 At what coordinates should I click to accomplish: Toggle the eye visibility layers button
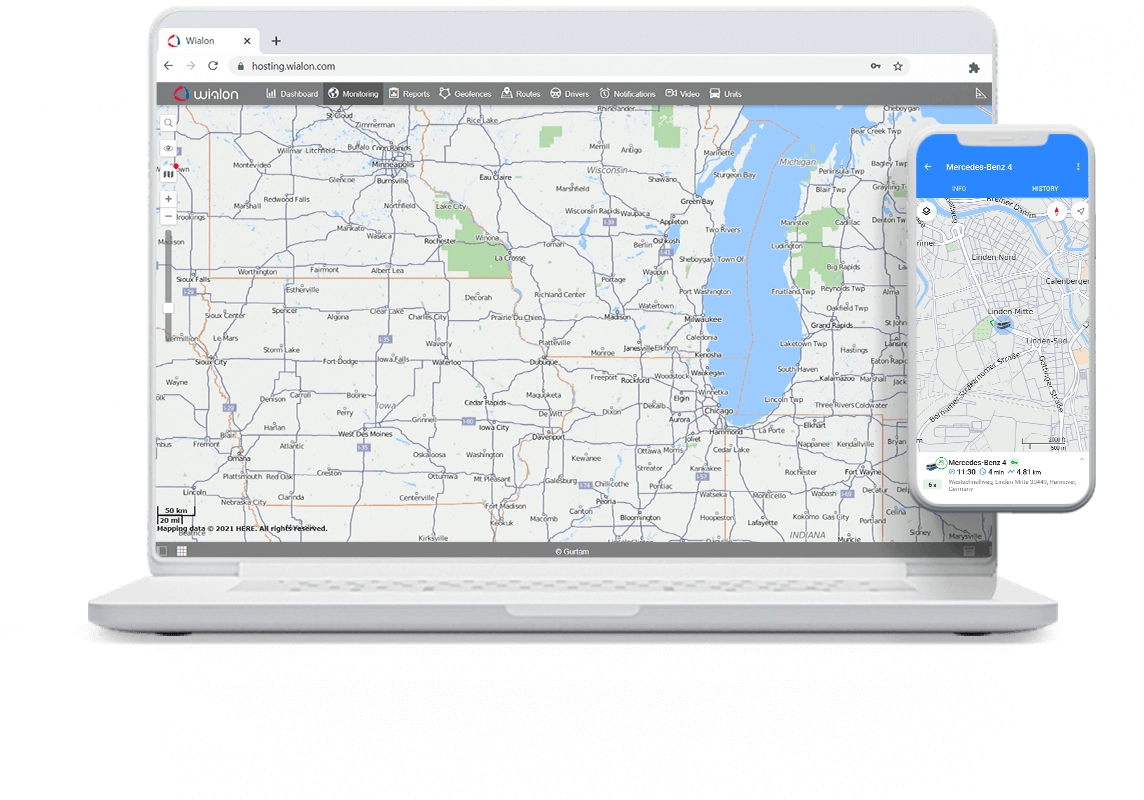coord(169,148)
